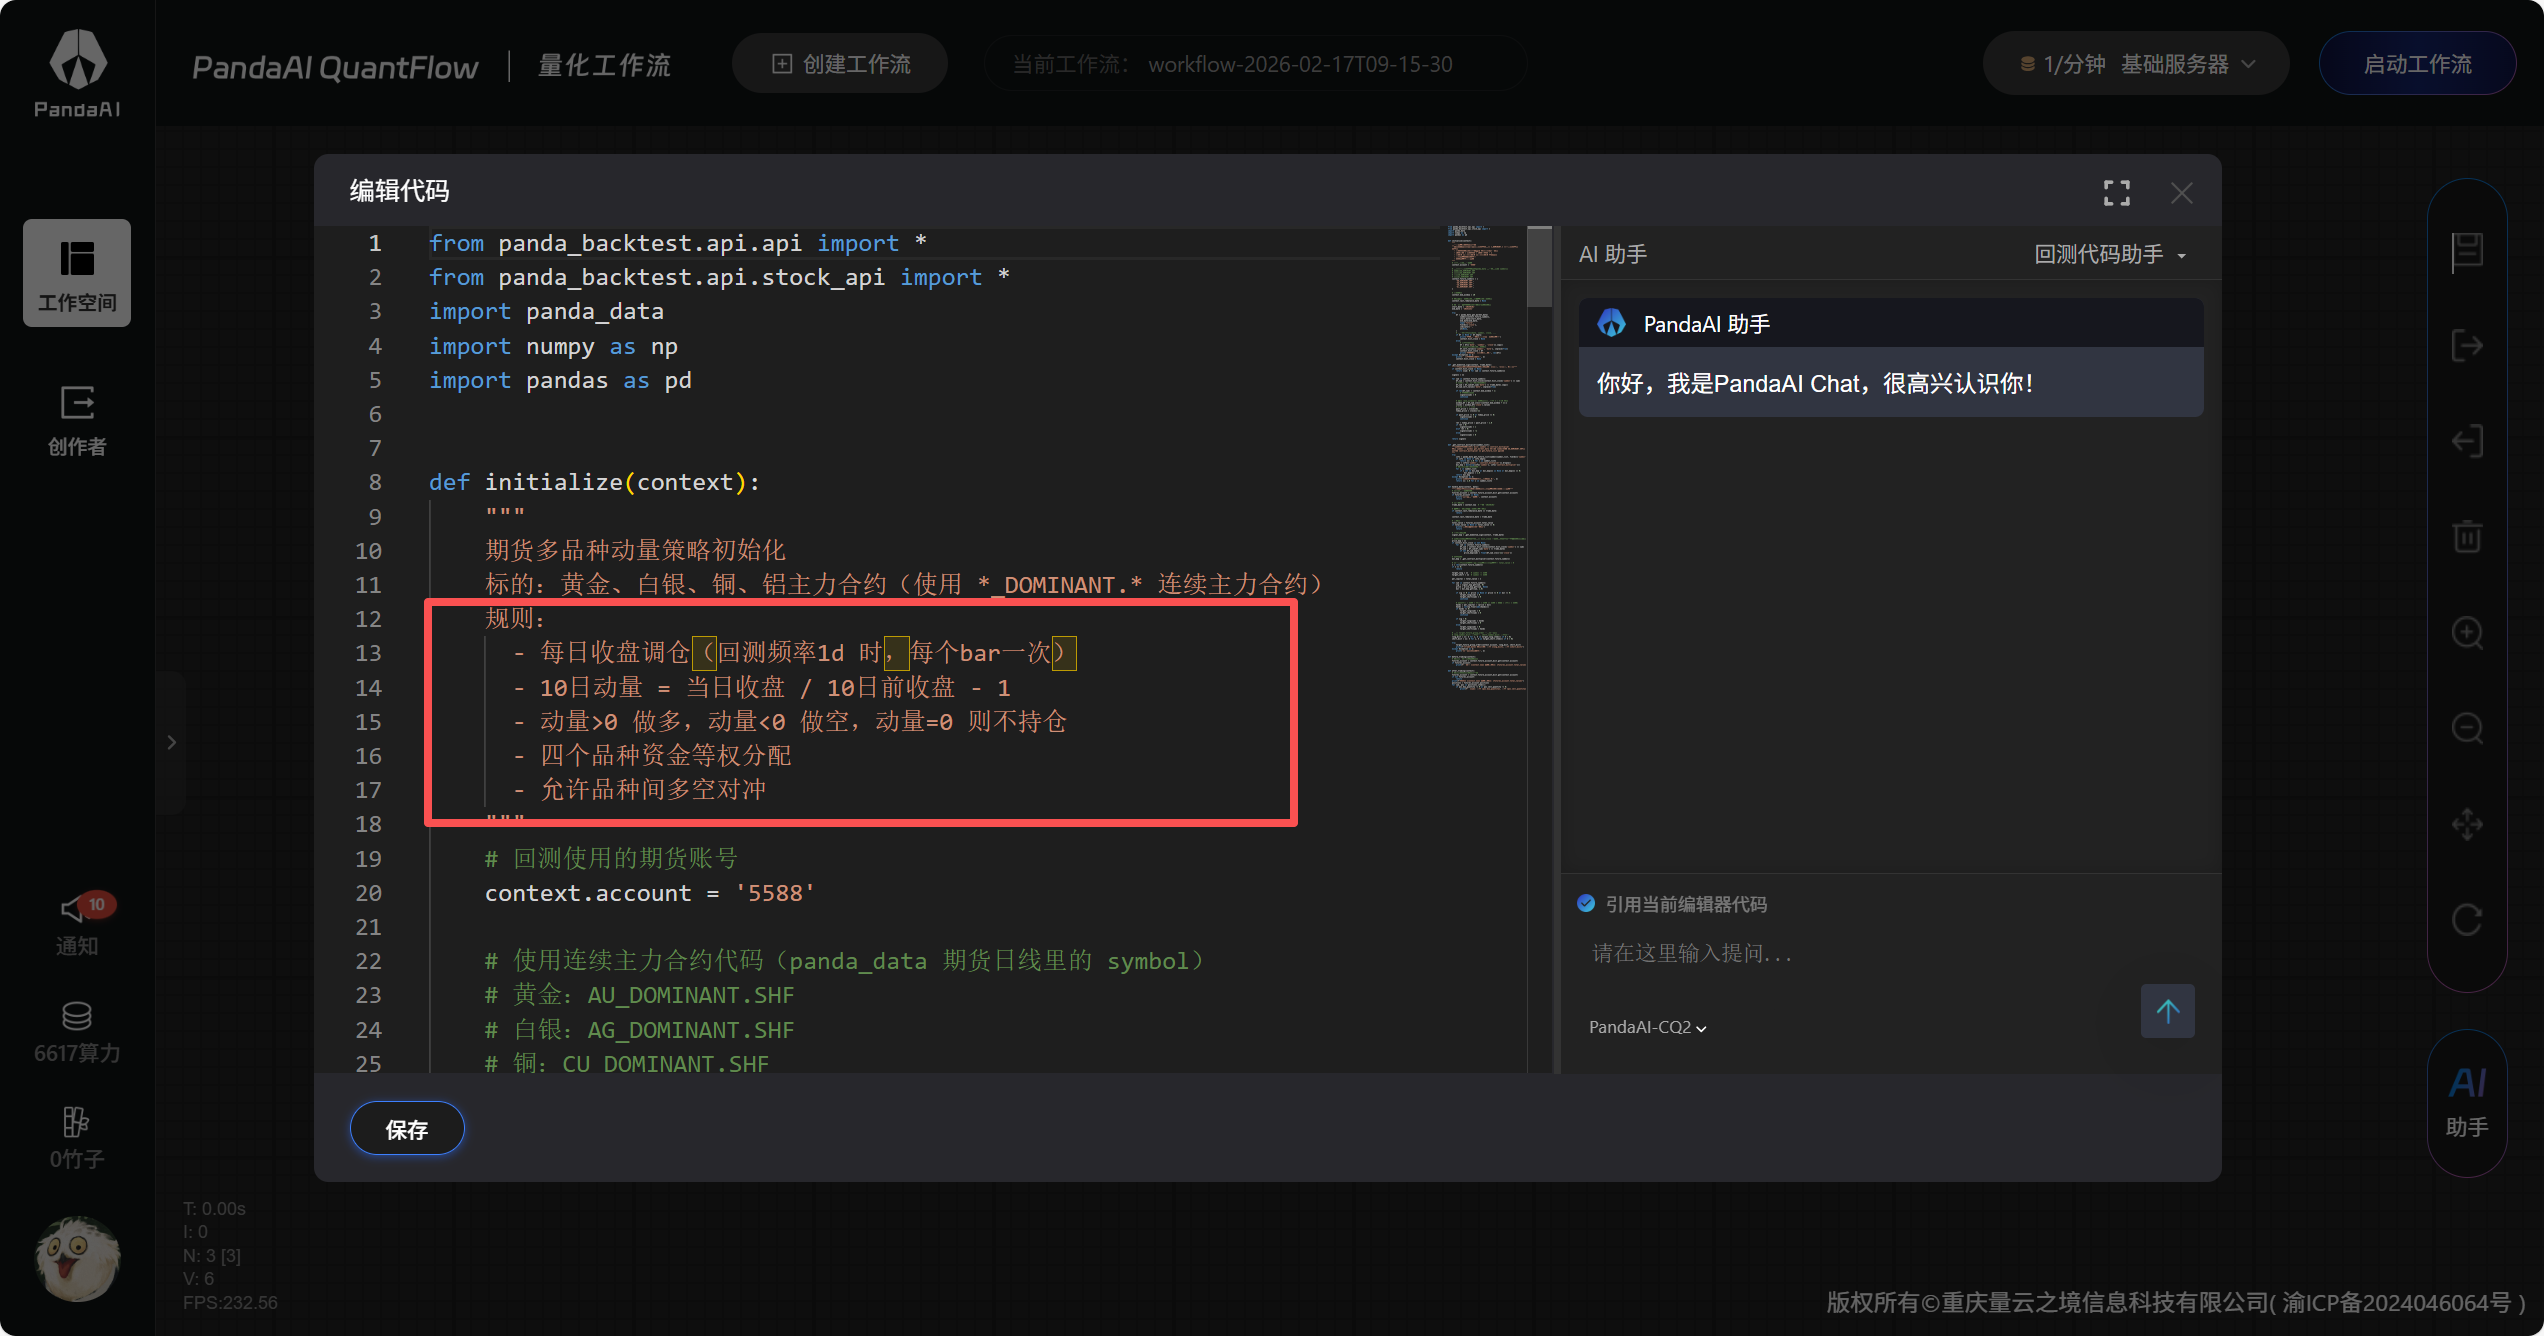Click the 启动工作流 button
Viewport: 2544px width, 1336px height.
2417,64
